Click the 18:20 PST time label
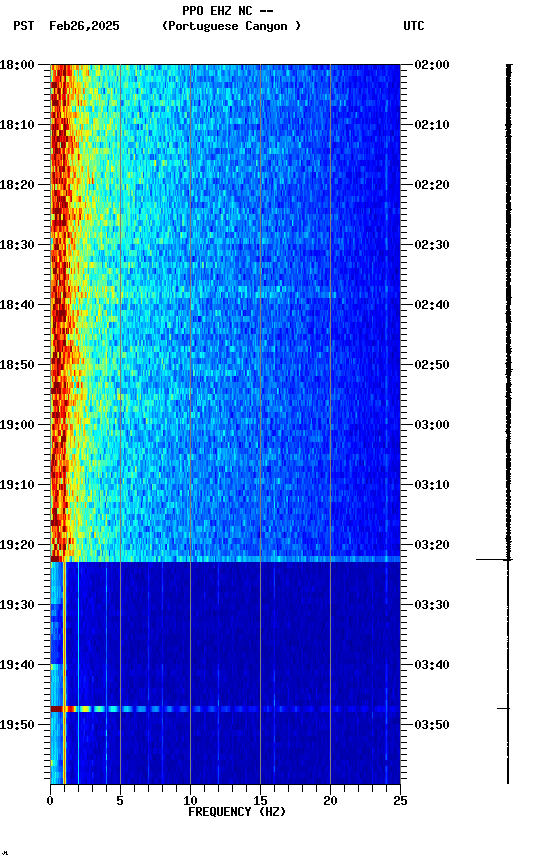Viewport: 552px width, 864px height. point(17,185)
